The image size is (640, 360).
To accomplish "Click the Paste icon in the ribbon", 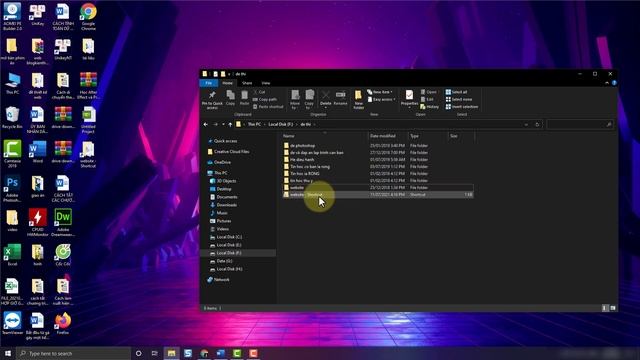I will [244, 98].
